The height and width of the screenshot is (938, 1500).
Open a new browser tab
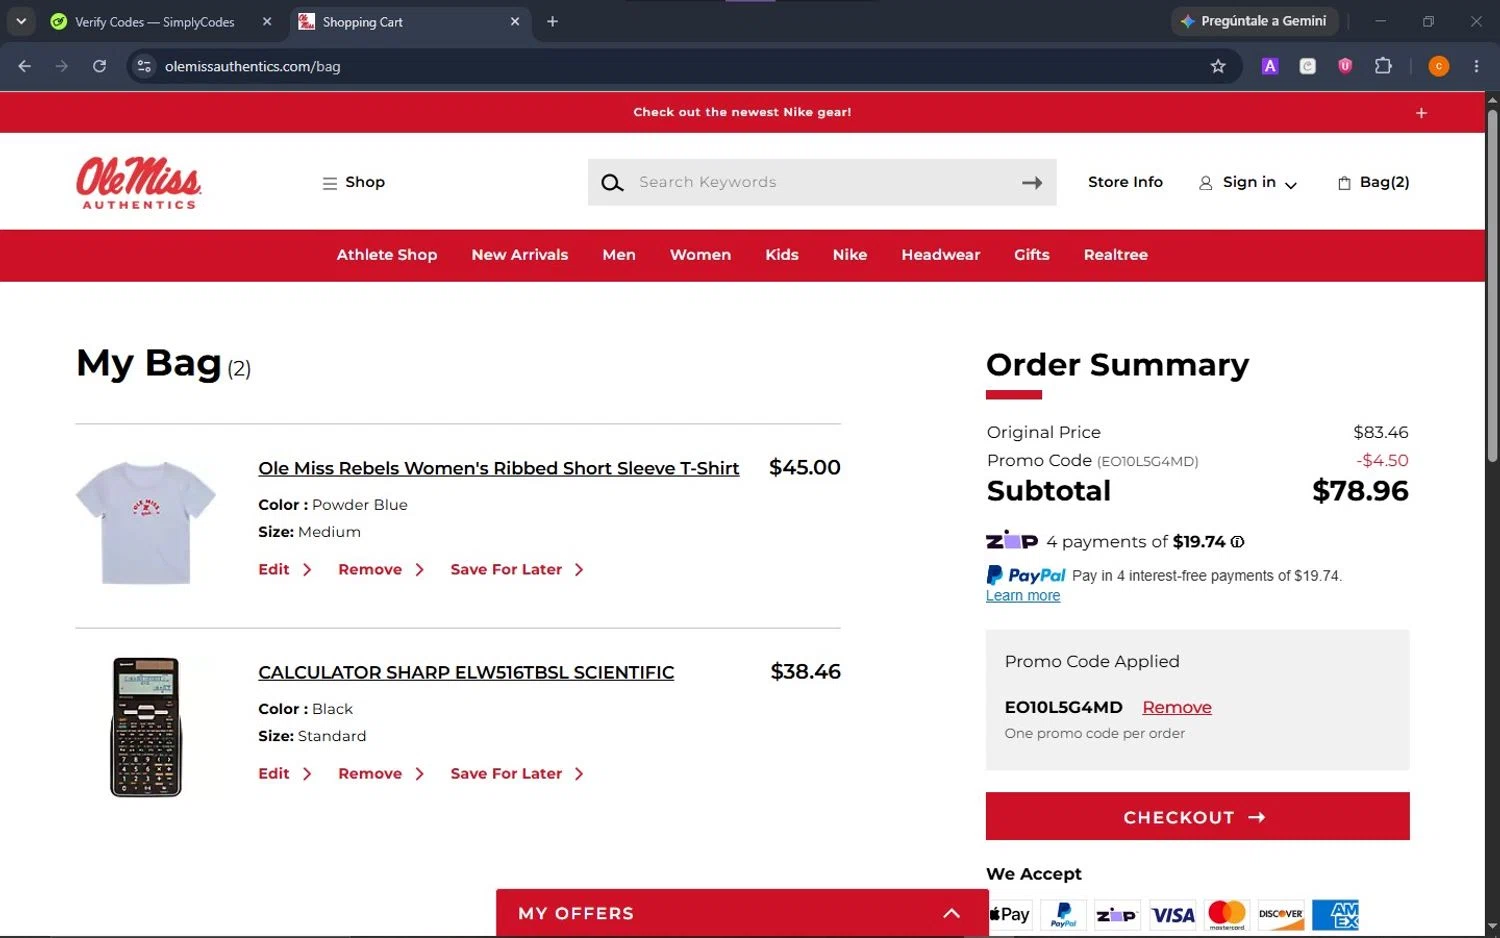click(552, 21)
